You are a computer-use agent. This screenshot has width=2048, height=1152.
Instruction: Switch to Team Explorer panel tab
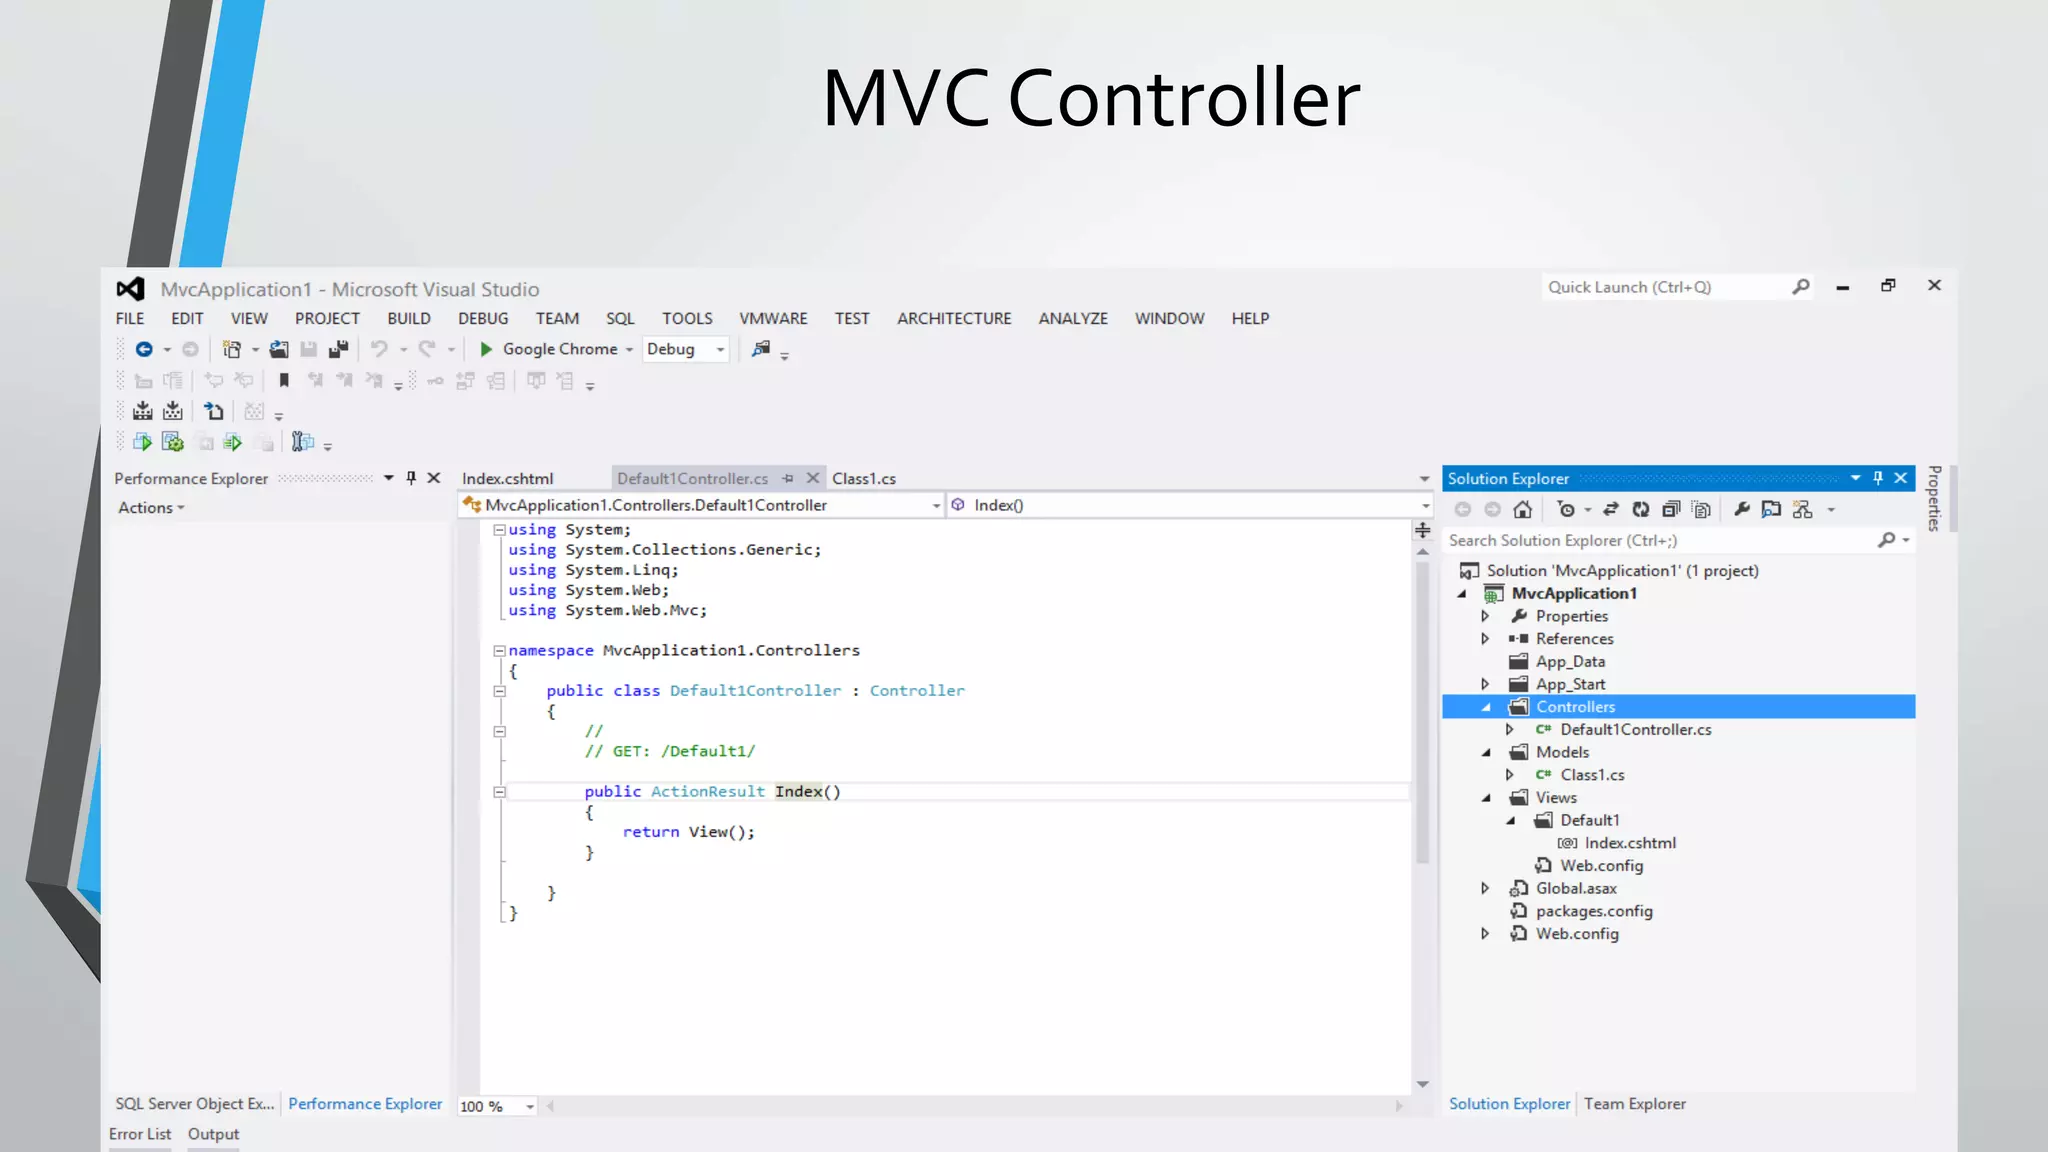tap(1634, 1104)
